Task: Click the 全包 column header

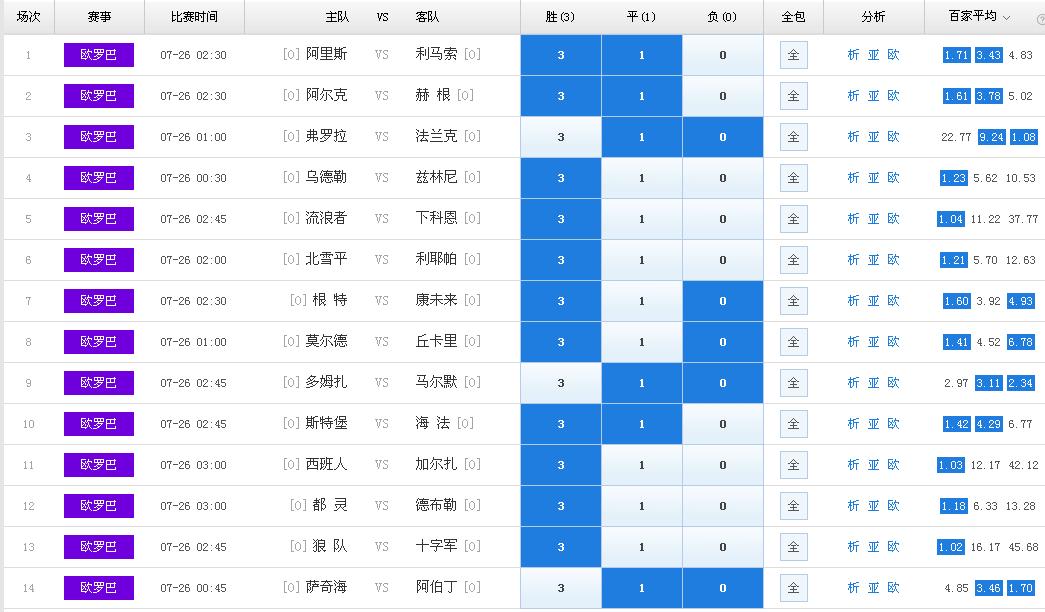Action: (x=793, y=17)
